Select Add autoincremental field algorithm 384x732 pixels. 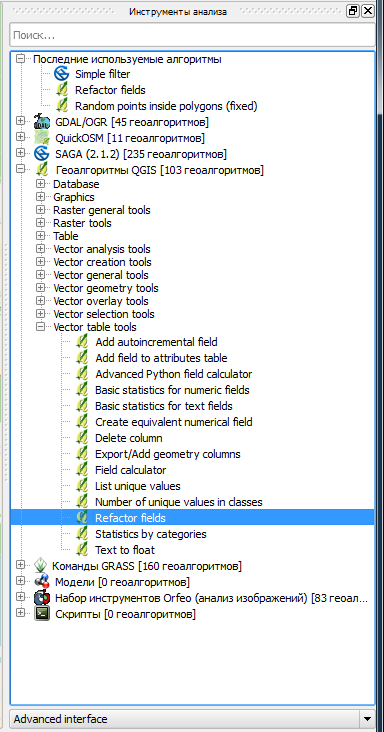tap(156, 342)
